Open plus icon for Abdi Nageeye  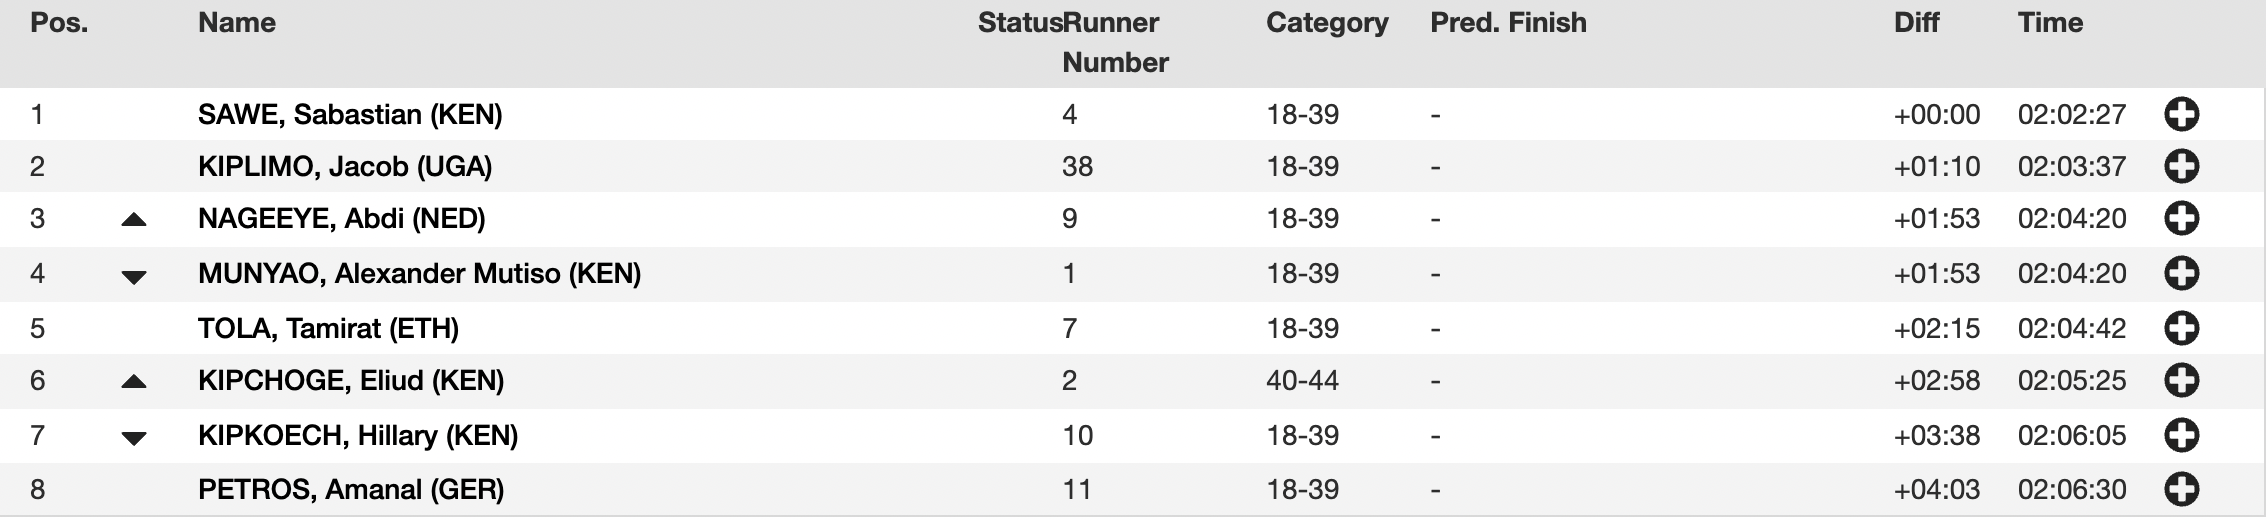point(2181,219)
